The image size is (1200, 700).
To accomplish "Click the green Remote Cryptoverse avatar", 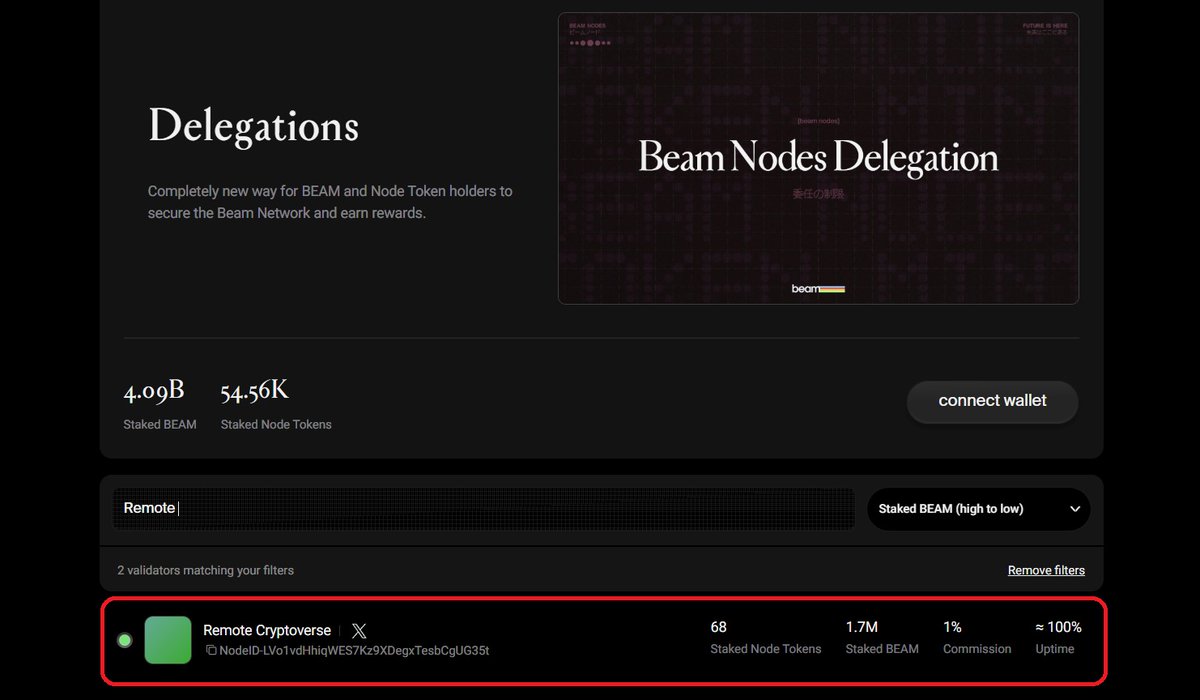I will (168, 640).
